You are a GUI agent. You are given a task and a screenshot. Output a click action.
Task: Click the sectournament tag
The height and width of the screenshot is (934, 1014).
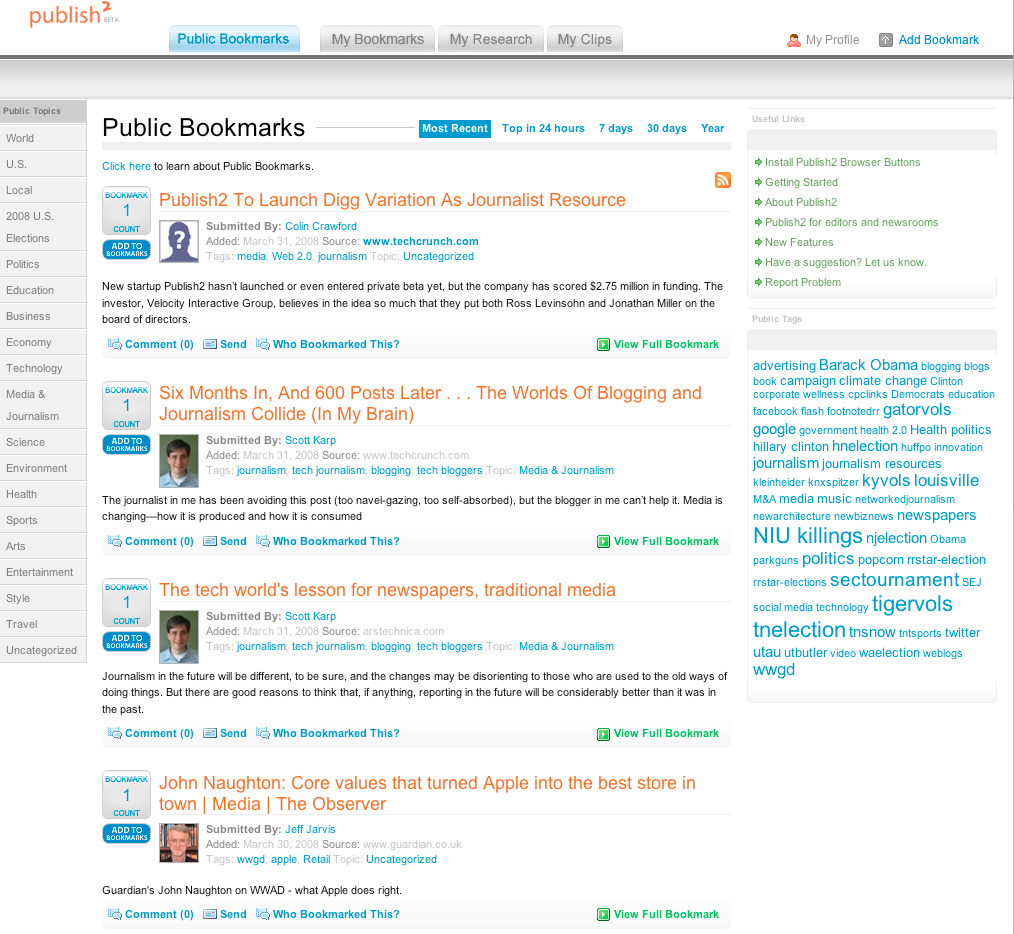[x=894, y=580]
